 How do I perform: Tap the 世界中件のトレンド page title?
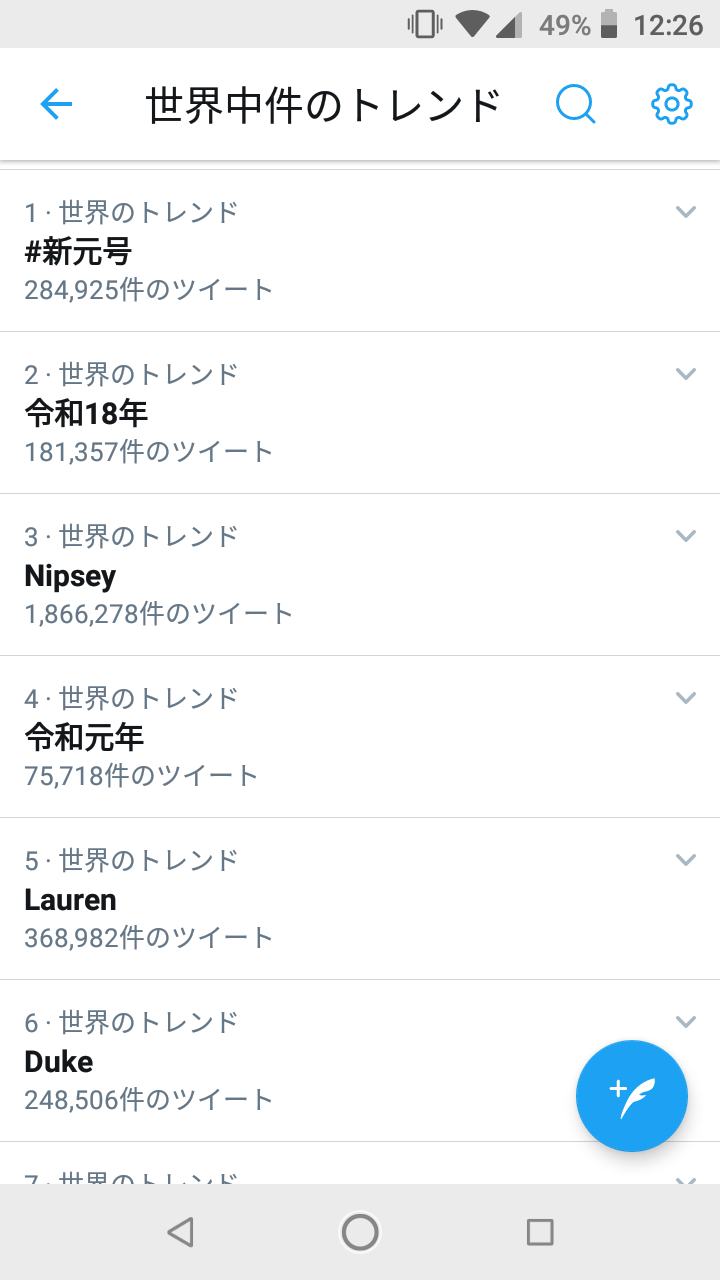323,105
